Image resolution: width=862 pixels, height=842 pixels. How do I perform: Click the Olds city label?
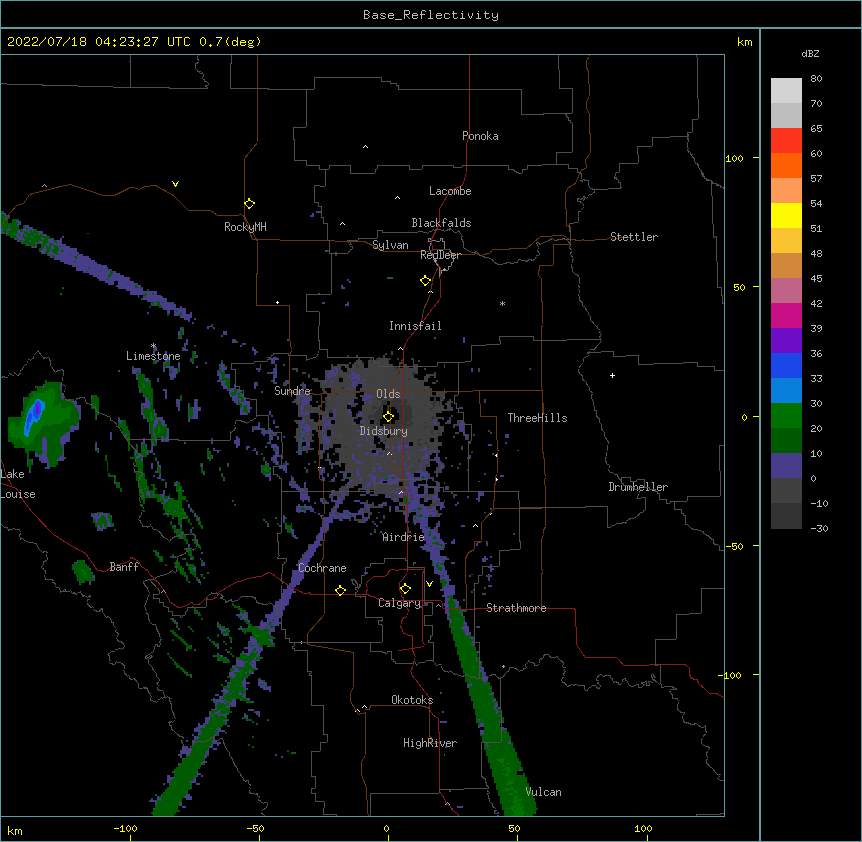pyautogui.click(x=388, y=394)
